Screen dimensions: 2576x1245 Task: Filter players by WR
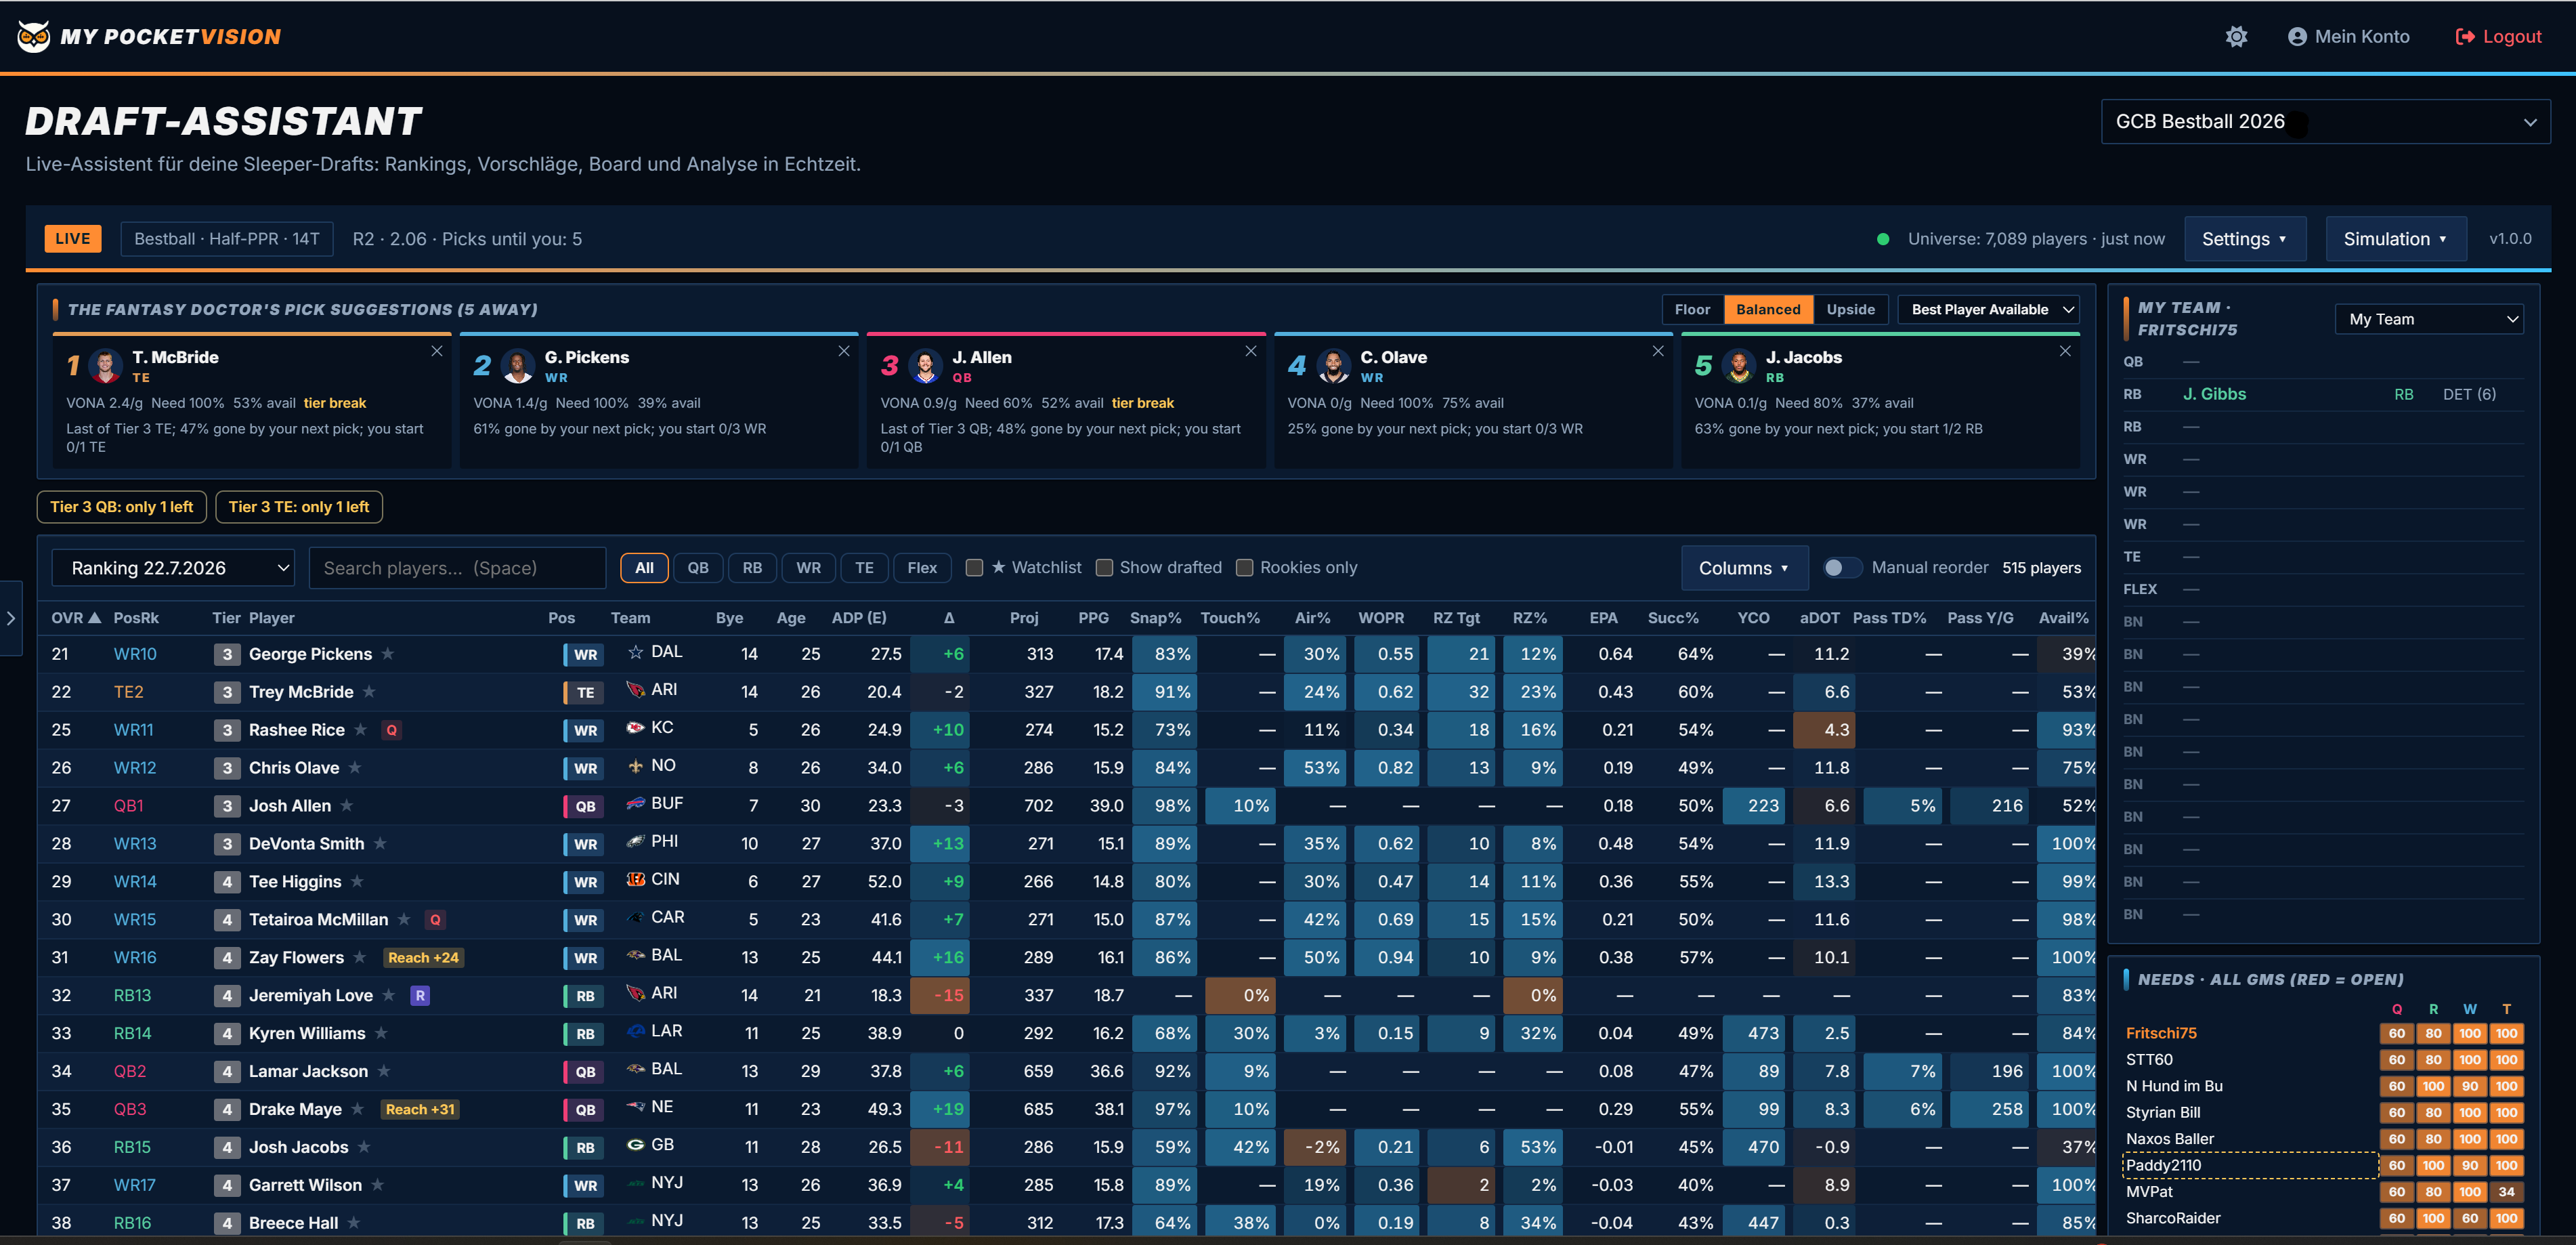[x=808, y=568]
